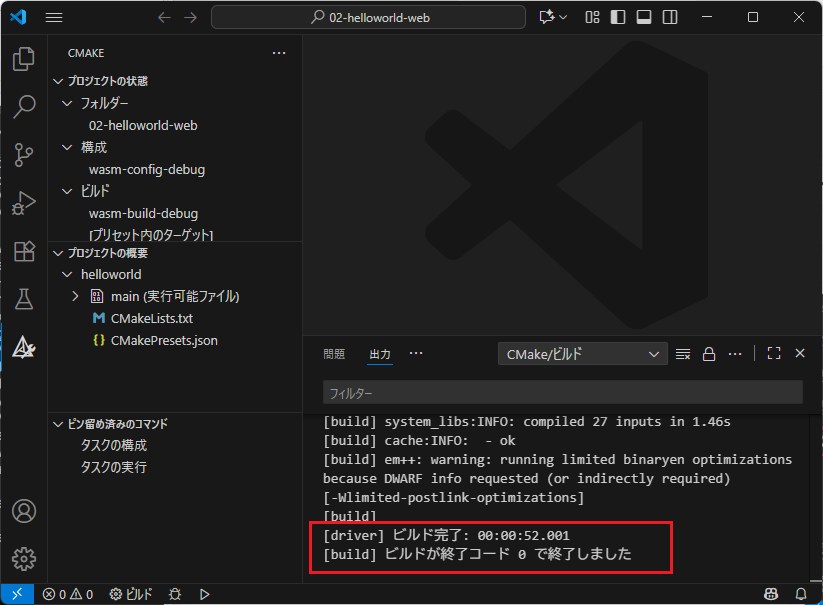The image size is (823, 605).
Task: Select the CMake Tools activity bar icon
Action: coord(24,347)
